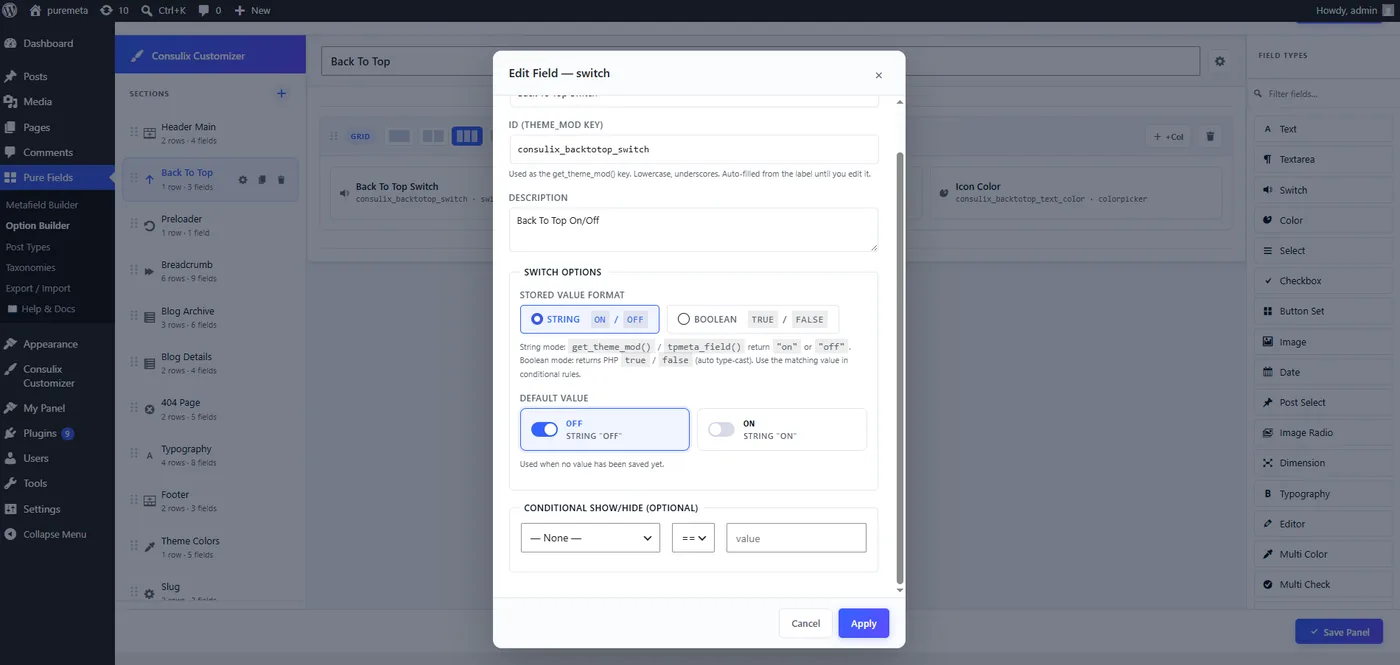Add the Editor field type
The width and height of the screenshot is (1400, 665).
[1322, 524]
